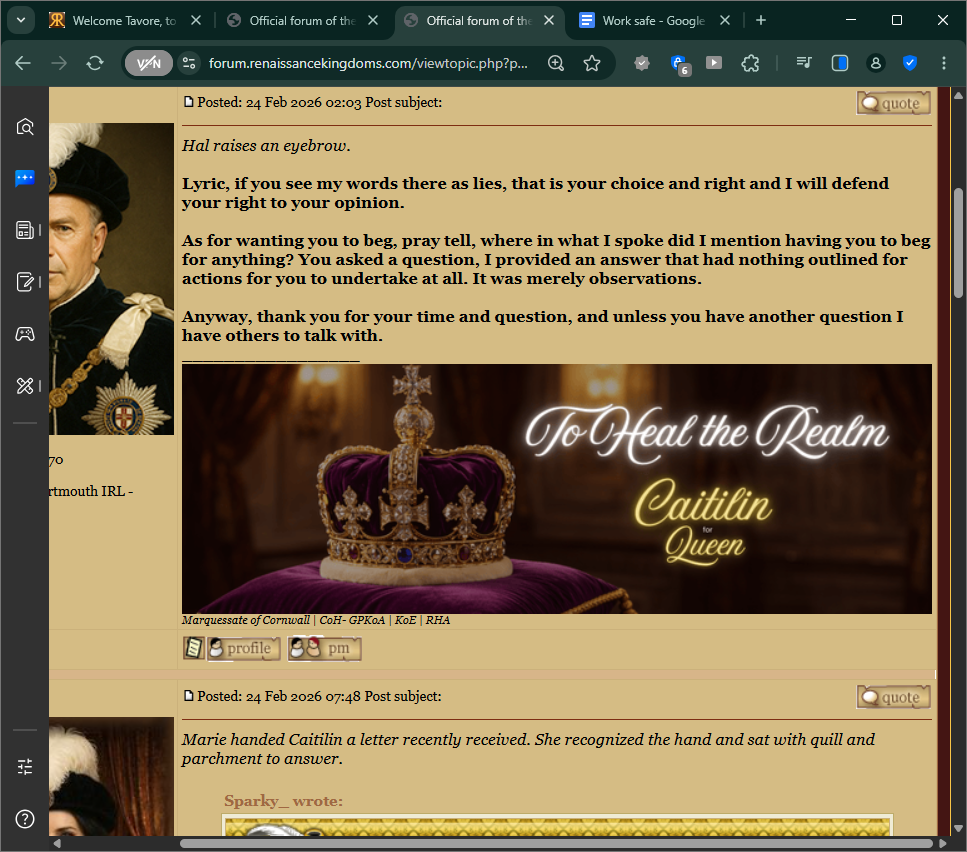Image resolution: width=967 pixels, height=852 pixels.
Task: View the poster's profile
Action: pos(244,649)
